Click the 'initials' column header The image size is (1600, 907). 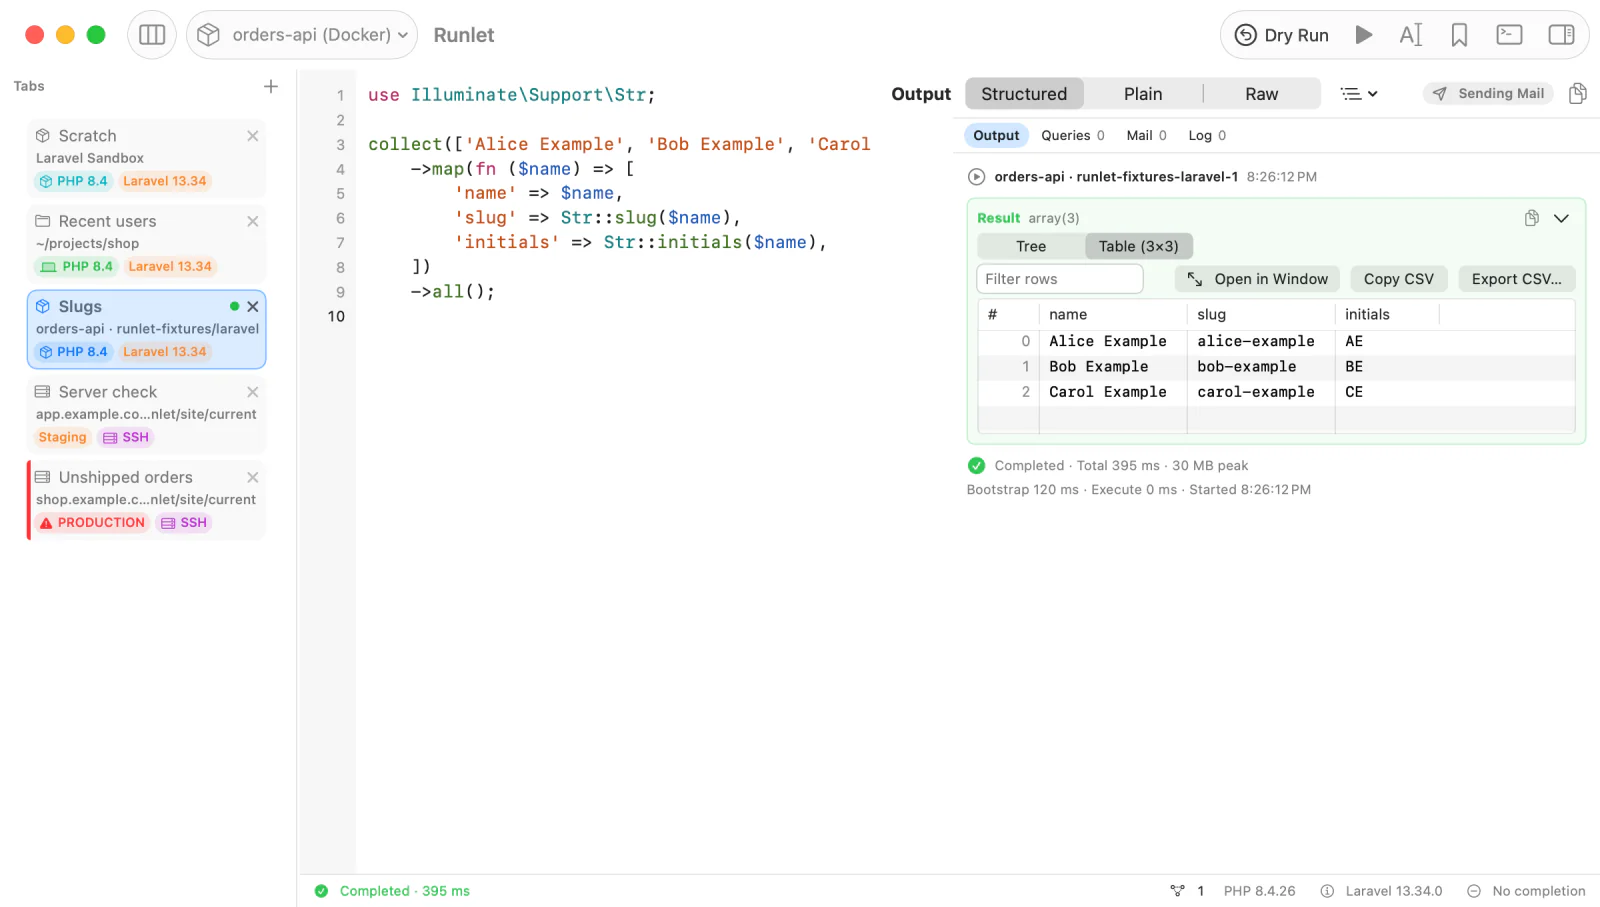pyautogui.click(x=1386, y=314)
